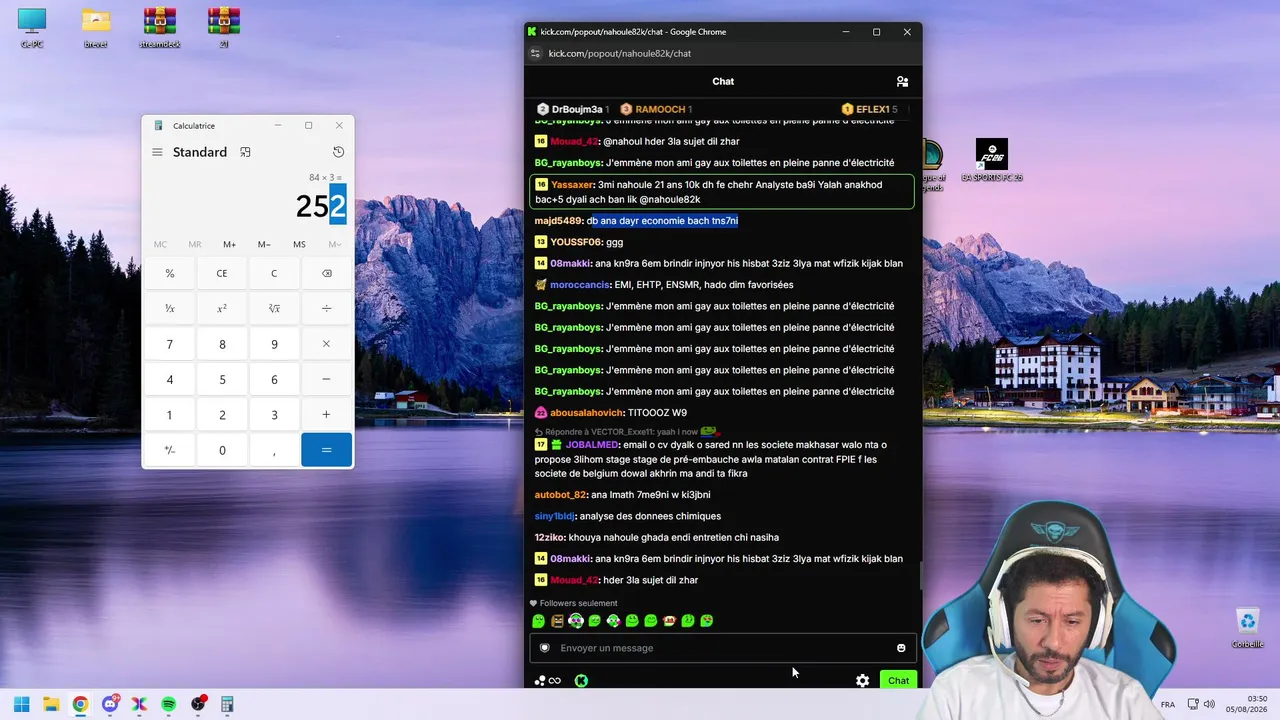
Task: Open the Corbeille recycle bin desktop icon
Action: click(x=1248, y=628)
